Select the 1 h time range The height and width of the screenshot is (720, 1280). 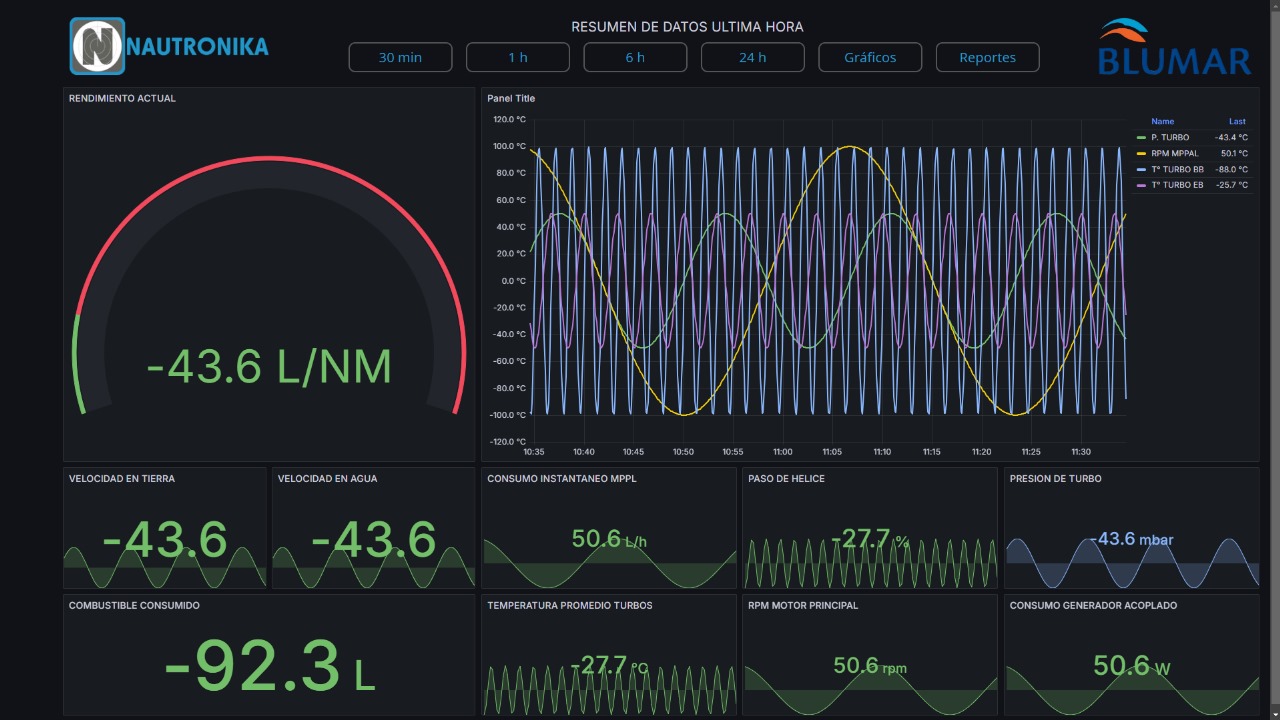pos(517,57)
